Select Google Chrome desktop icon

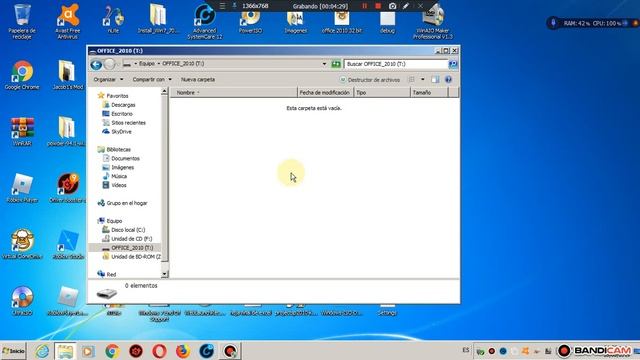tap(22, 75)
